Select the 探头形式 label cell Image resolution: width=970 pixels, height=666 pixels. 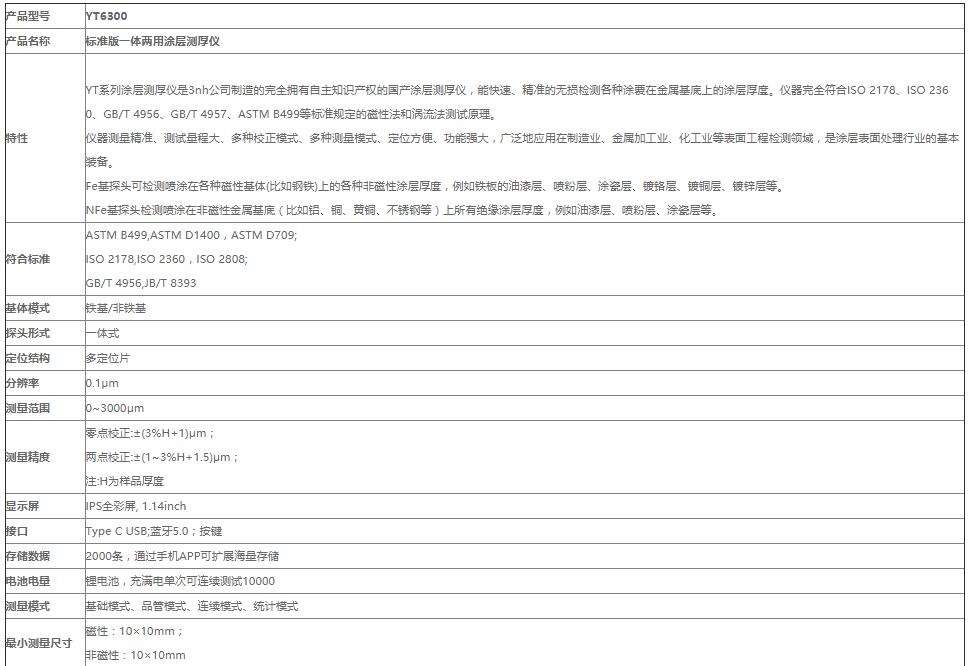coord(28,333)
